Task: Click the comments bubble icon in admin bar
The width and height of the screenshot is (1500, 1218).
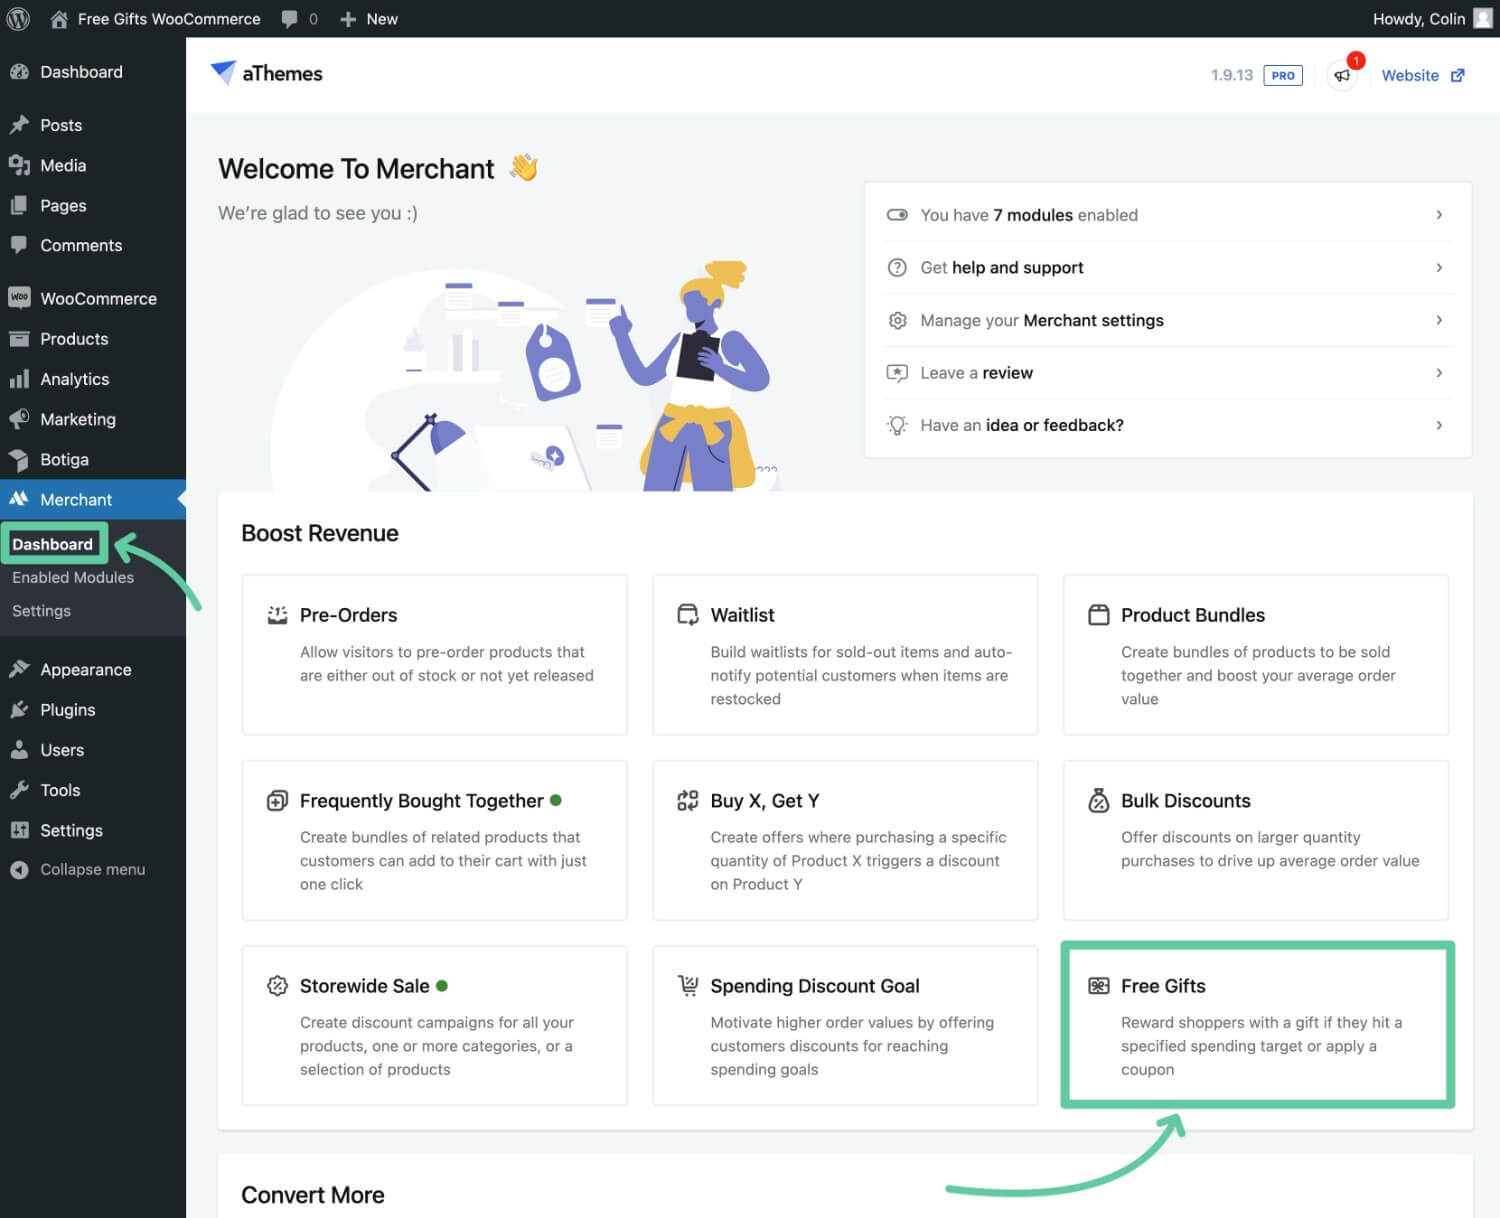Action: (x=290, y=19)
